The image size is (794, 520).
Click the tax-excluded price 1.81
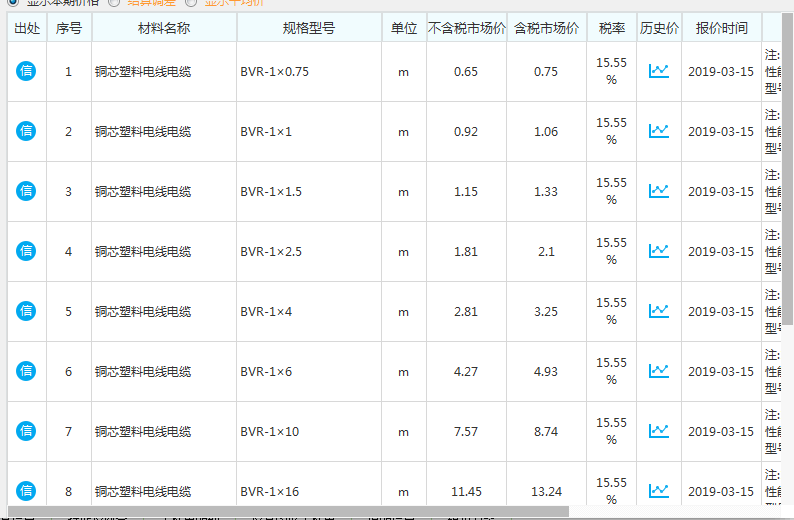click(x=466, y=252)
